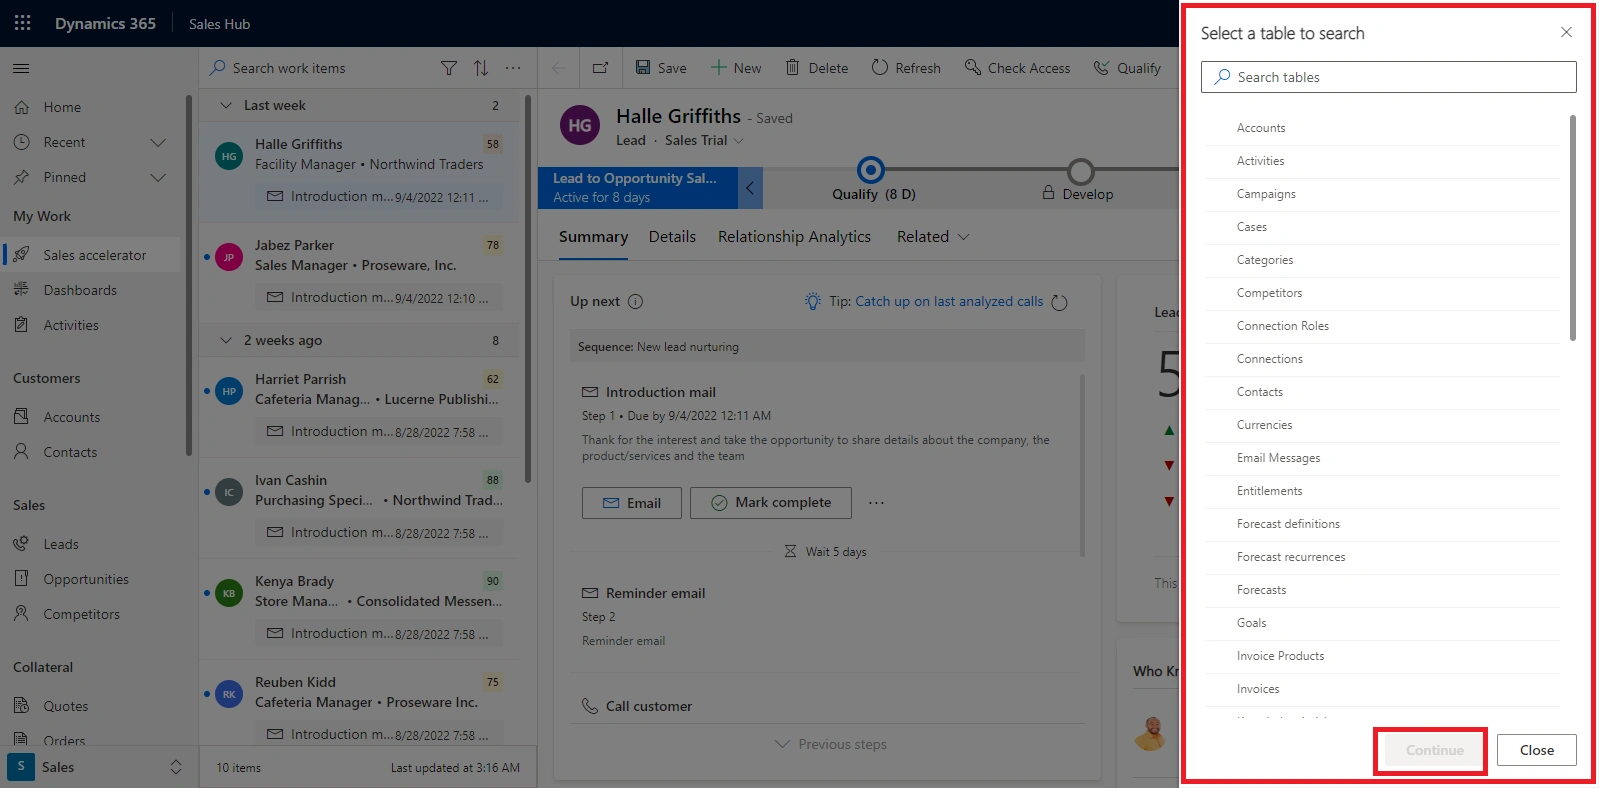Collapse the business process flow chevron

750,188
